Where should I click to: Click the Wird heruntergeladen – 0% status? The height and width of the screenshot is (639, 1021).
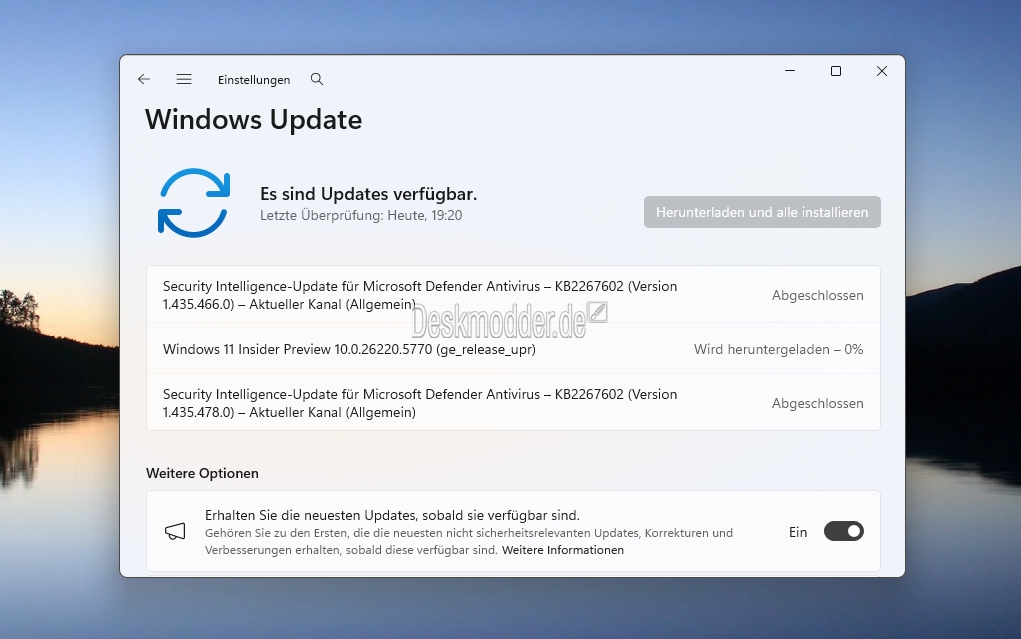[778, 349]
